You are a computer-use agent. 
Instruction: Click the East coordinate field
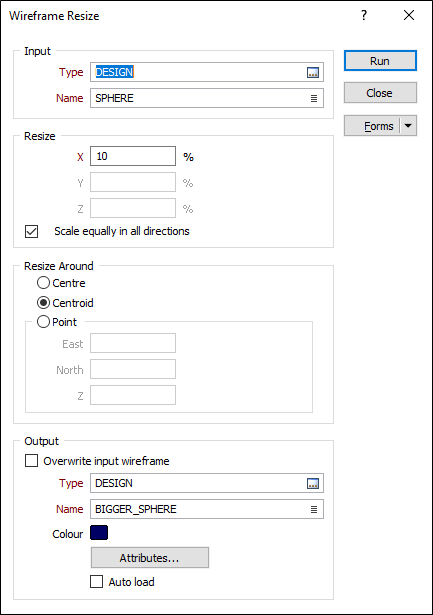[133, 343]
